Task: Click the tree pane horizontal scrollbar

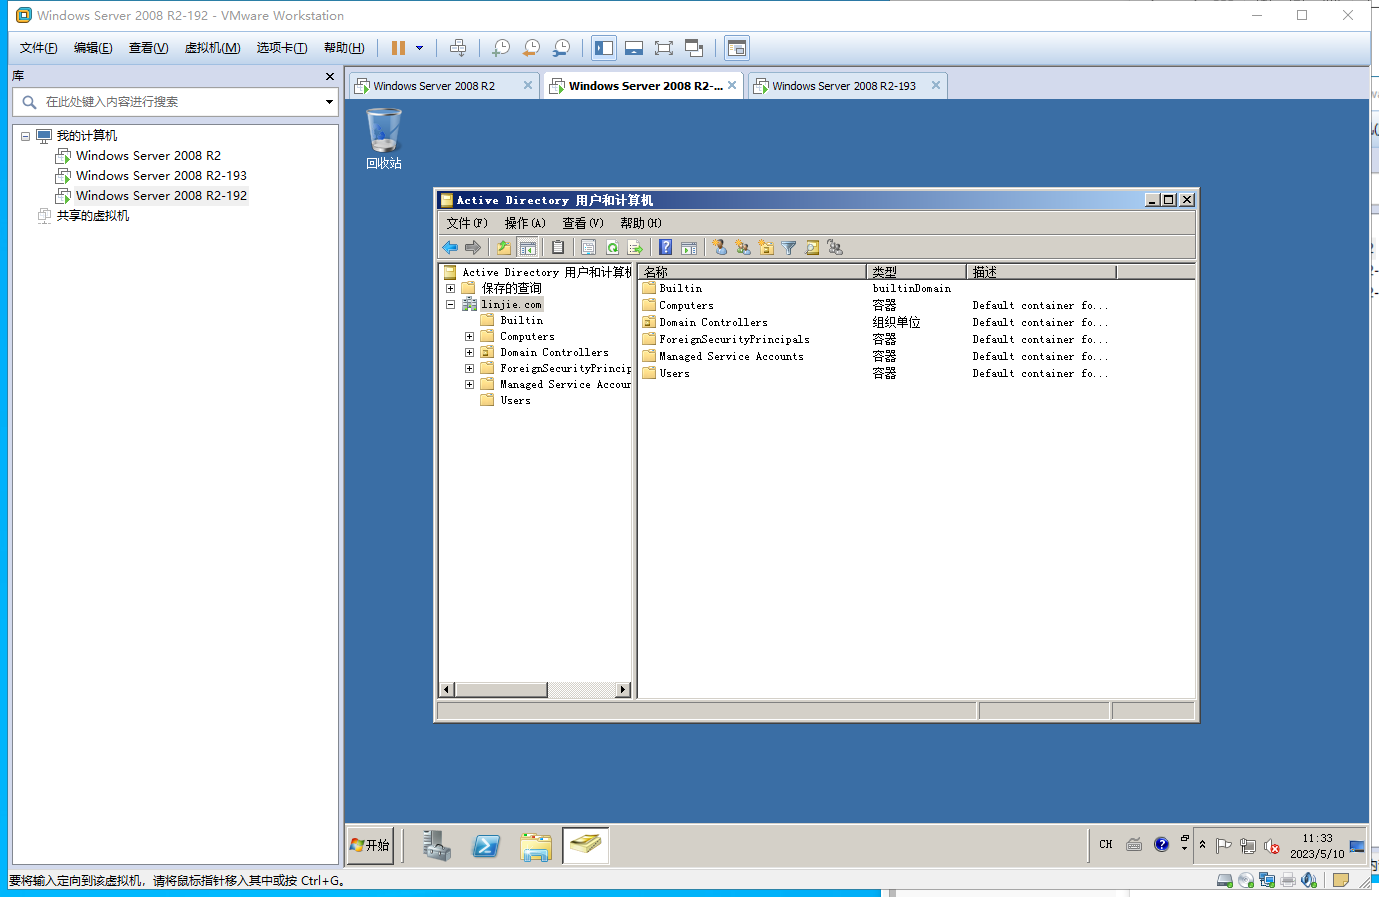Action: coord(536,690)
